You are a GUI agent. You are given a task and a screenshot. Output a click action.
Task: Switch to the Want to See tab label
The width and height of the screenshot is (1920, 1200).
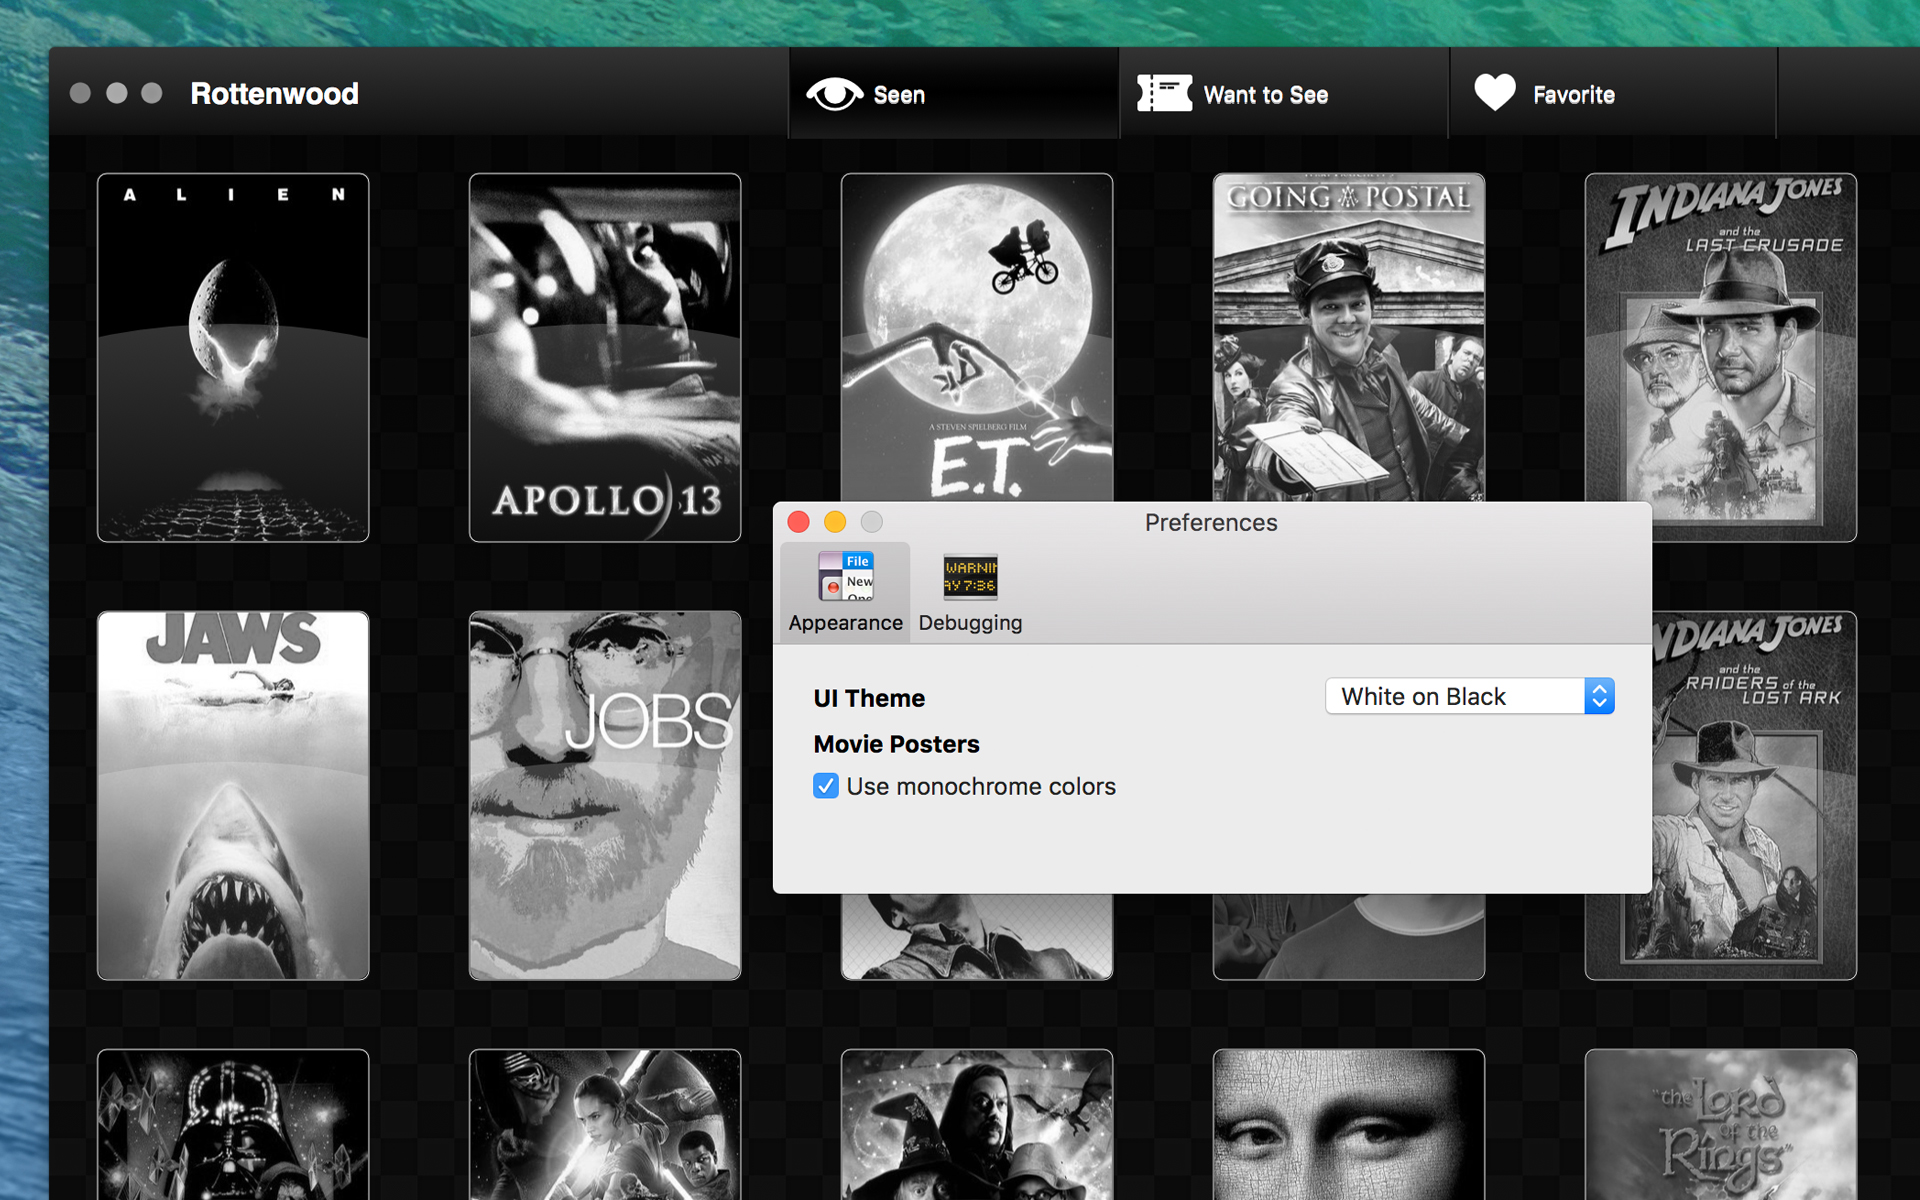(x=1265, y=95)
